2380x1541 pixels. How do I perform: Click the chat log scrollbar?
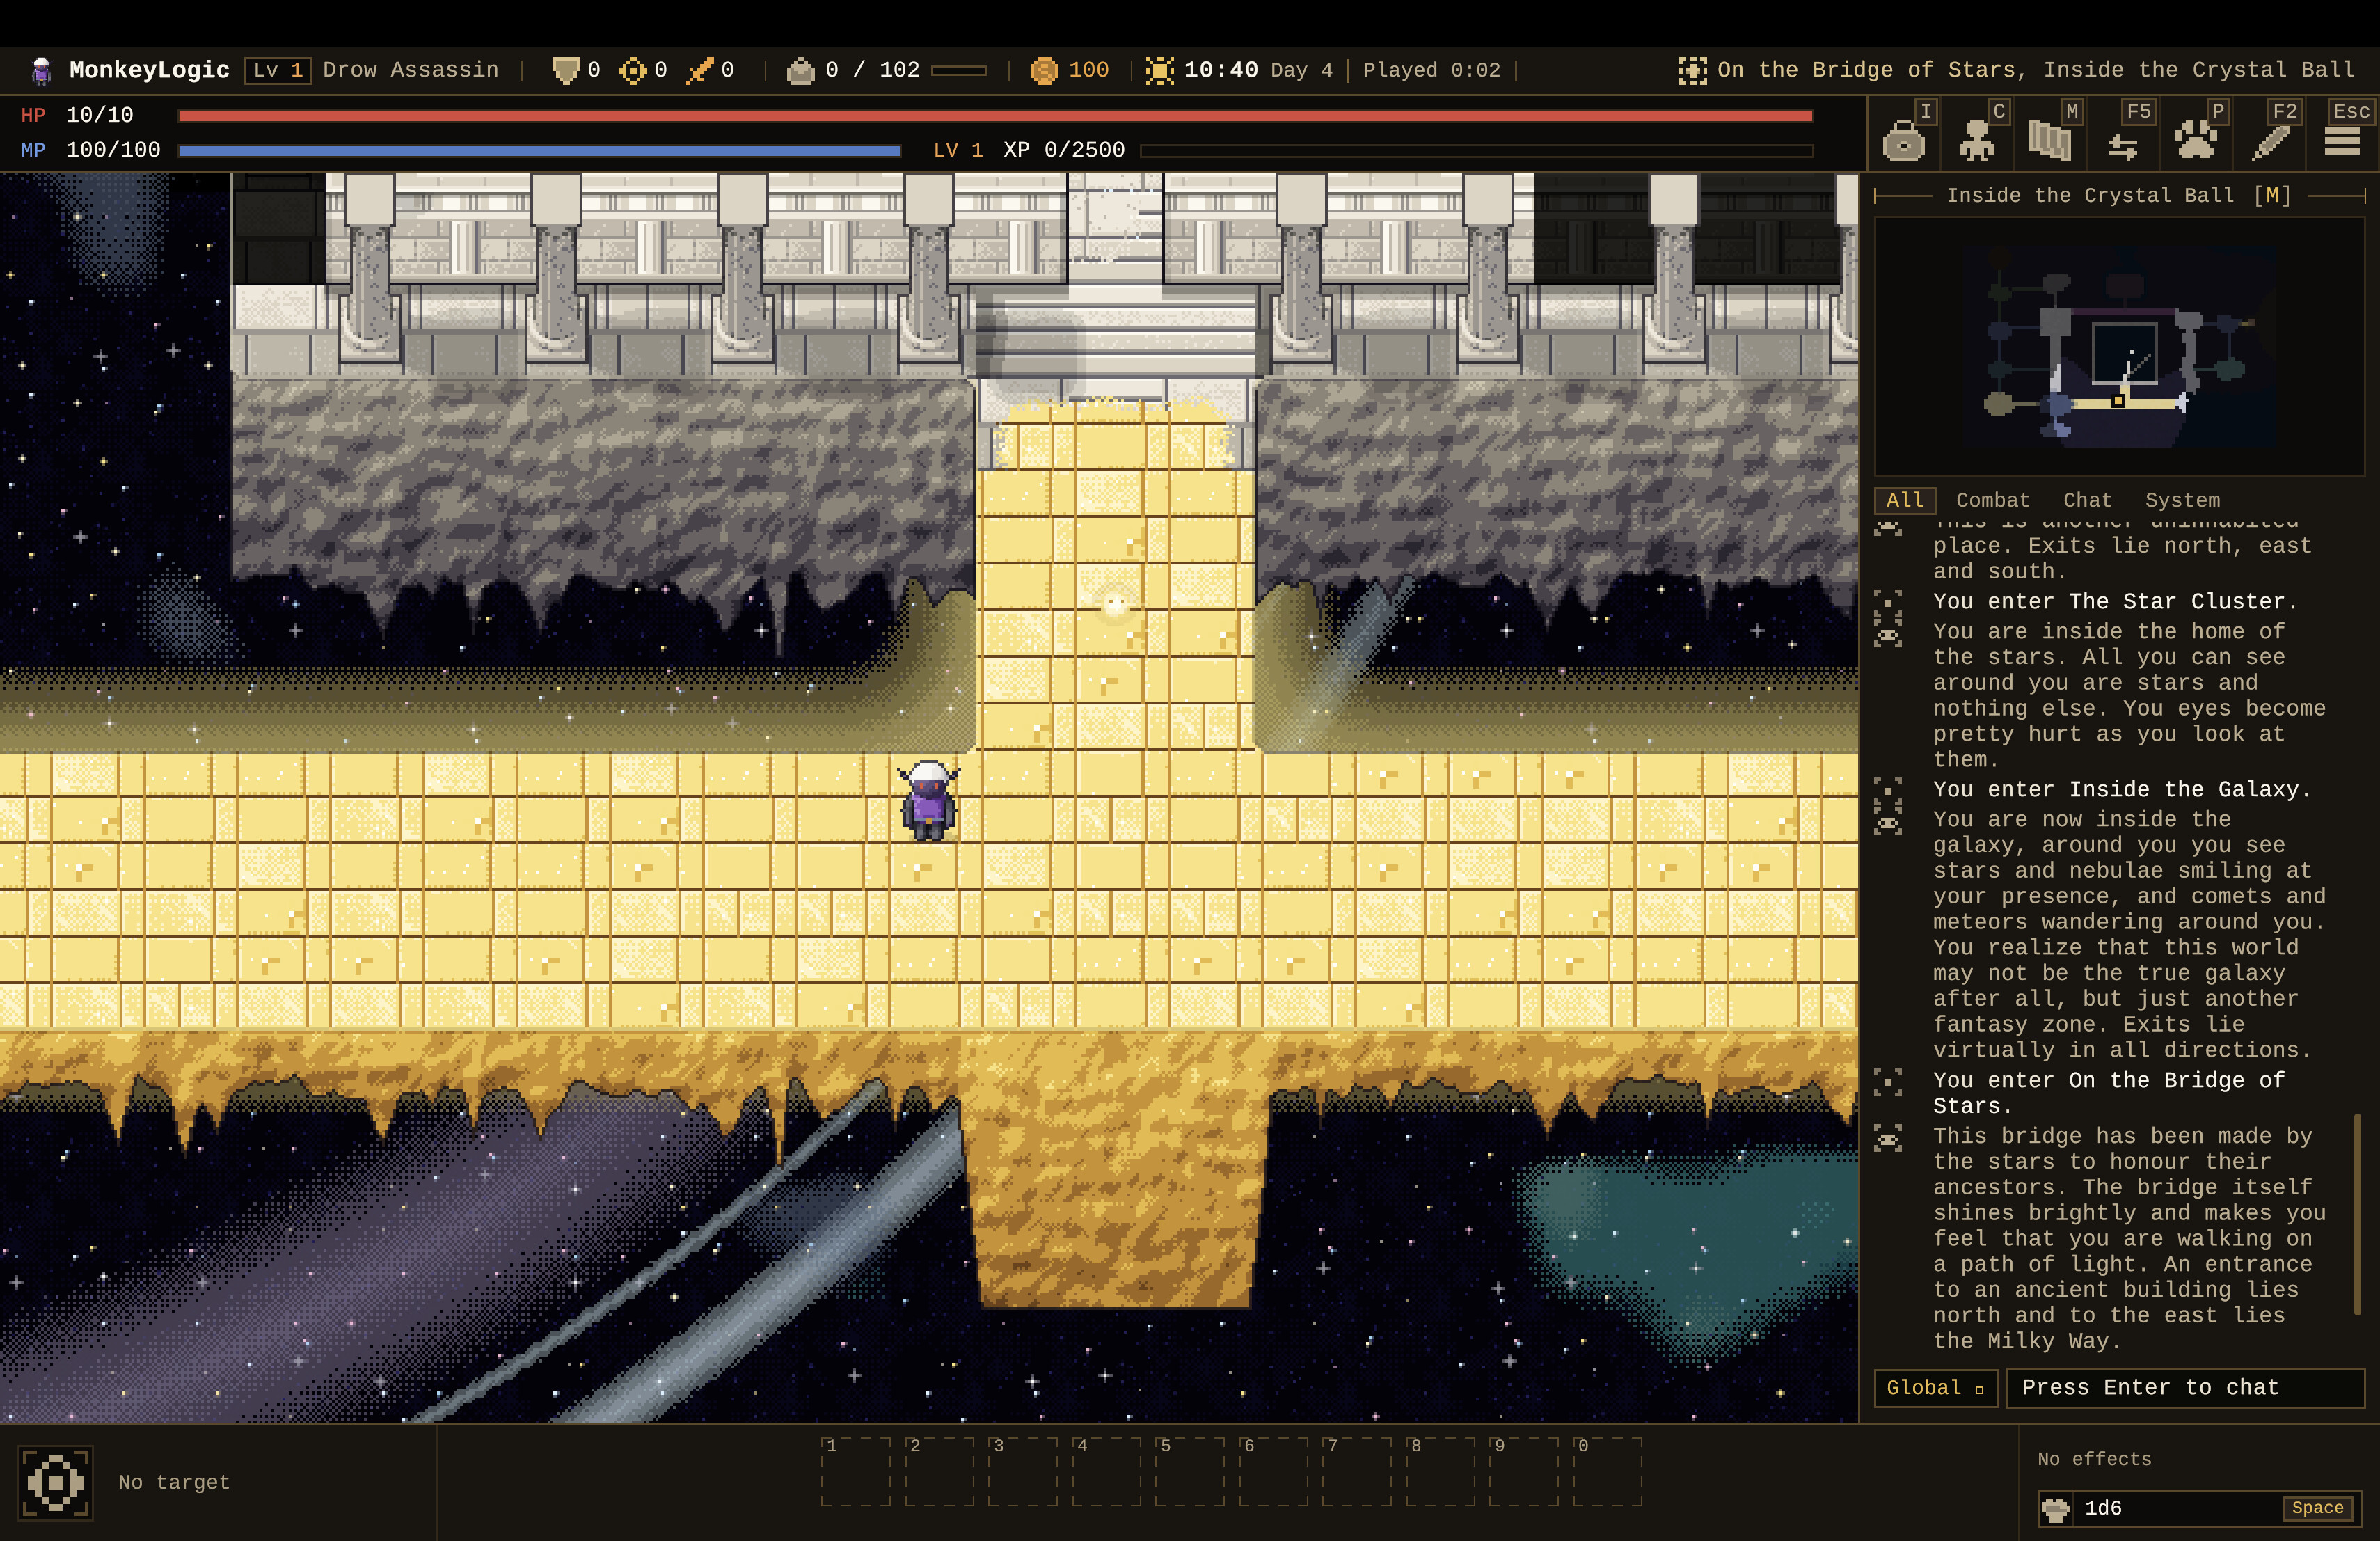(x=2358, y=1214)
